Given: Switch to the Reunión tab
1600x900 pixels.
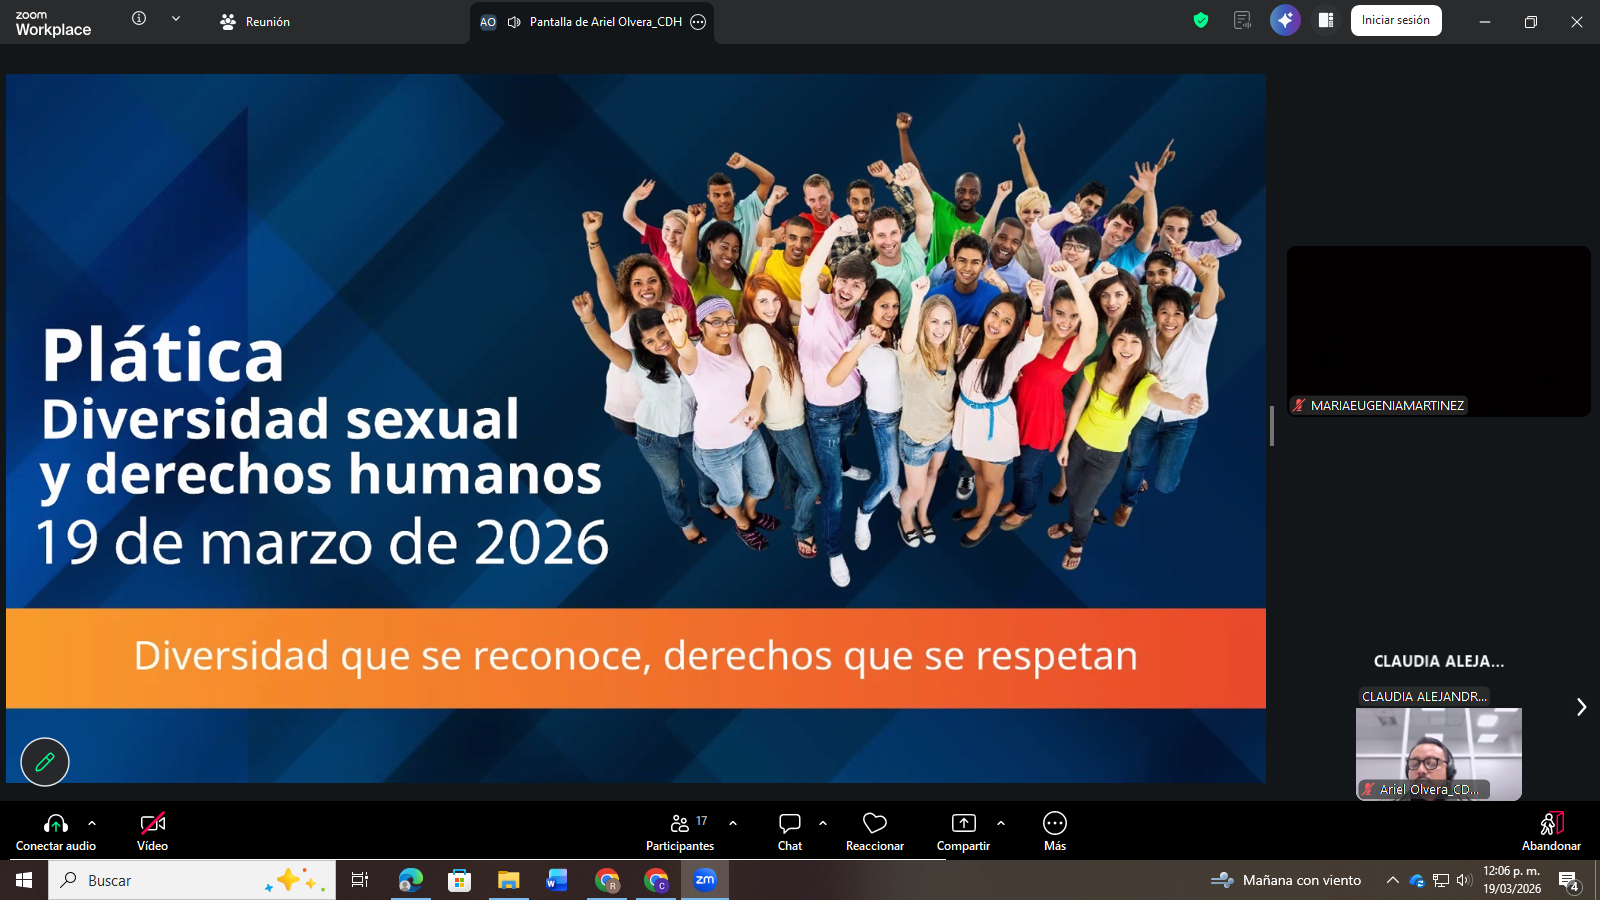Looking at the screenshot, I should point(256,20).
